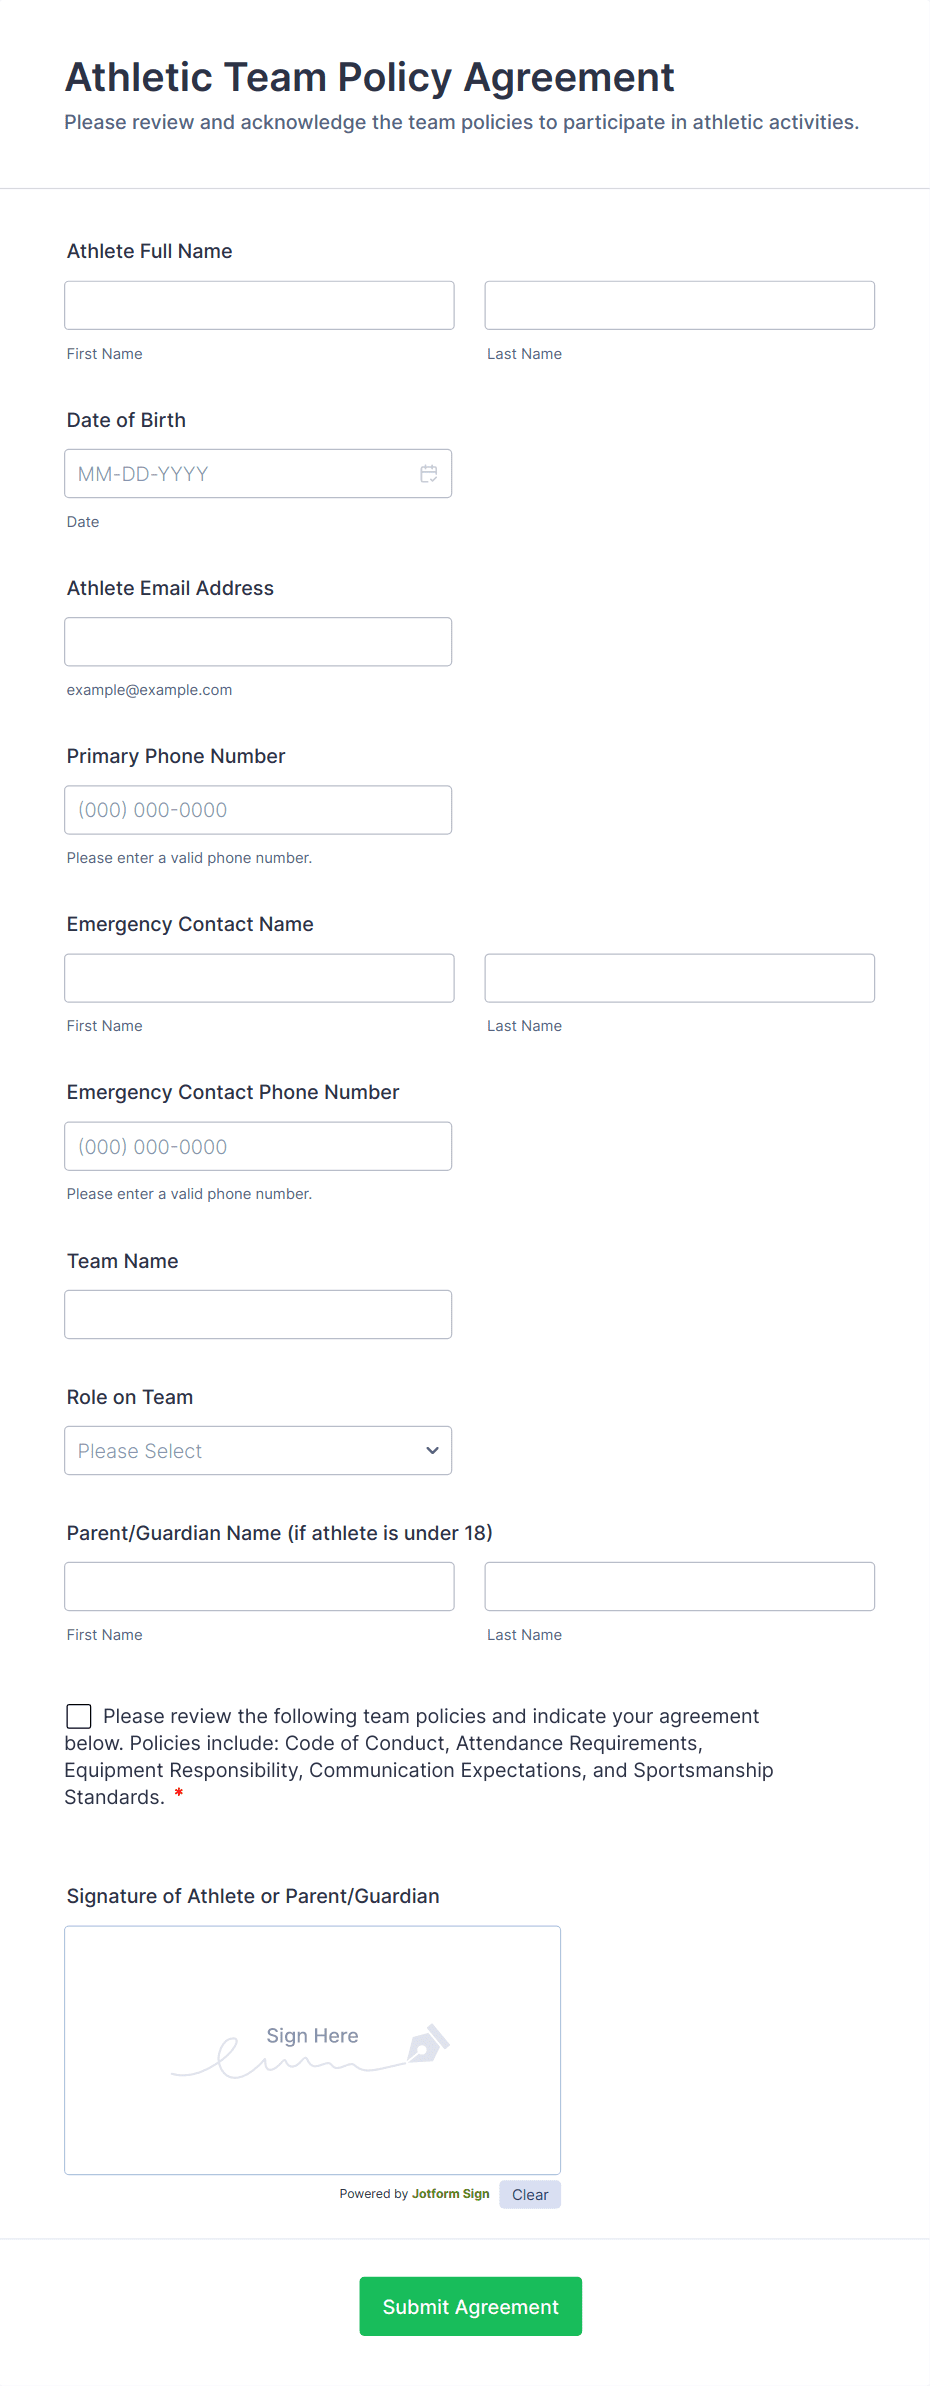Click the Role on Team dropdown arrow

pyautogui.click(x=432, y=1450)
